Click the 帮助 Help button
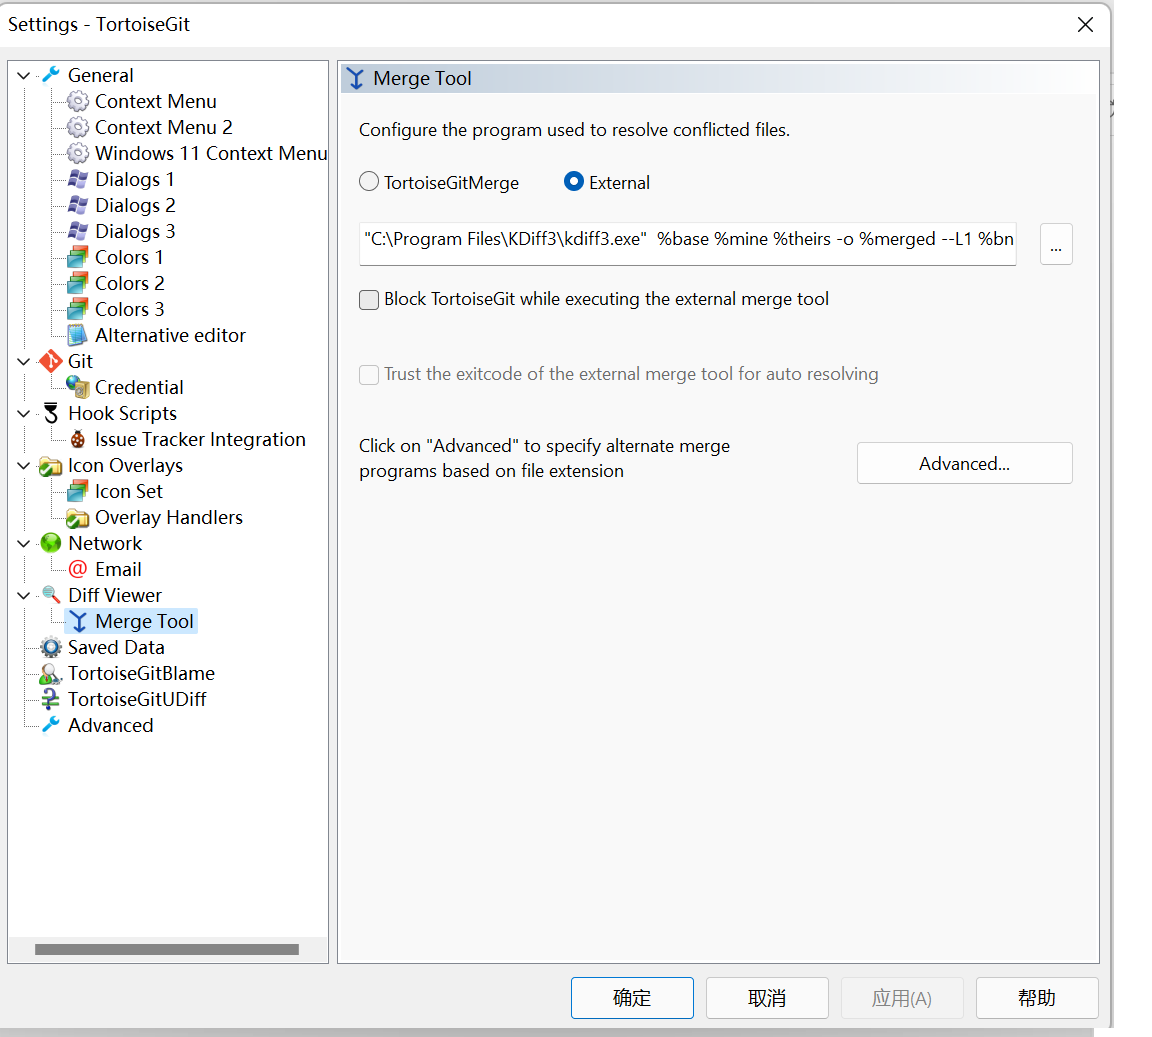Viewport: 1152px width, 1037px height. [1037, 997]
